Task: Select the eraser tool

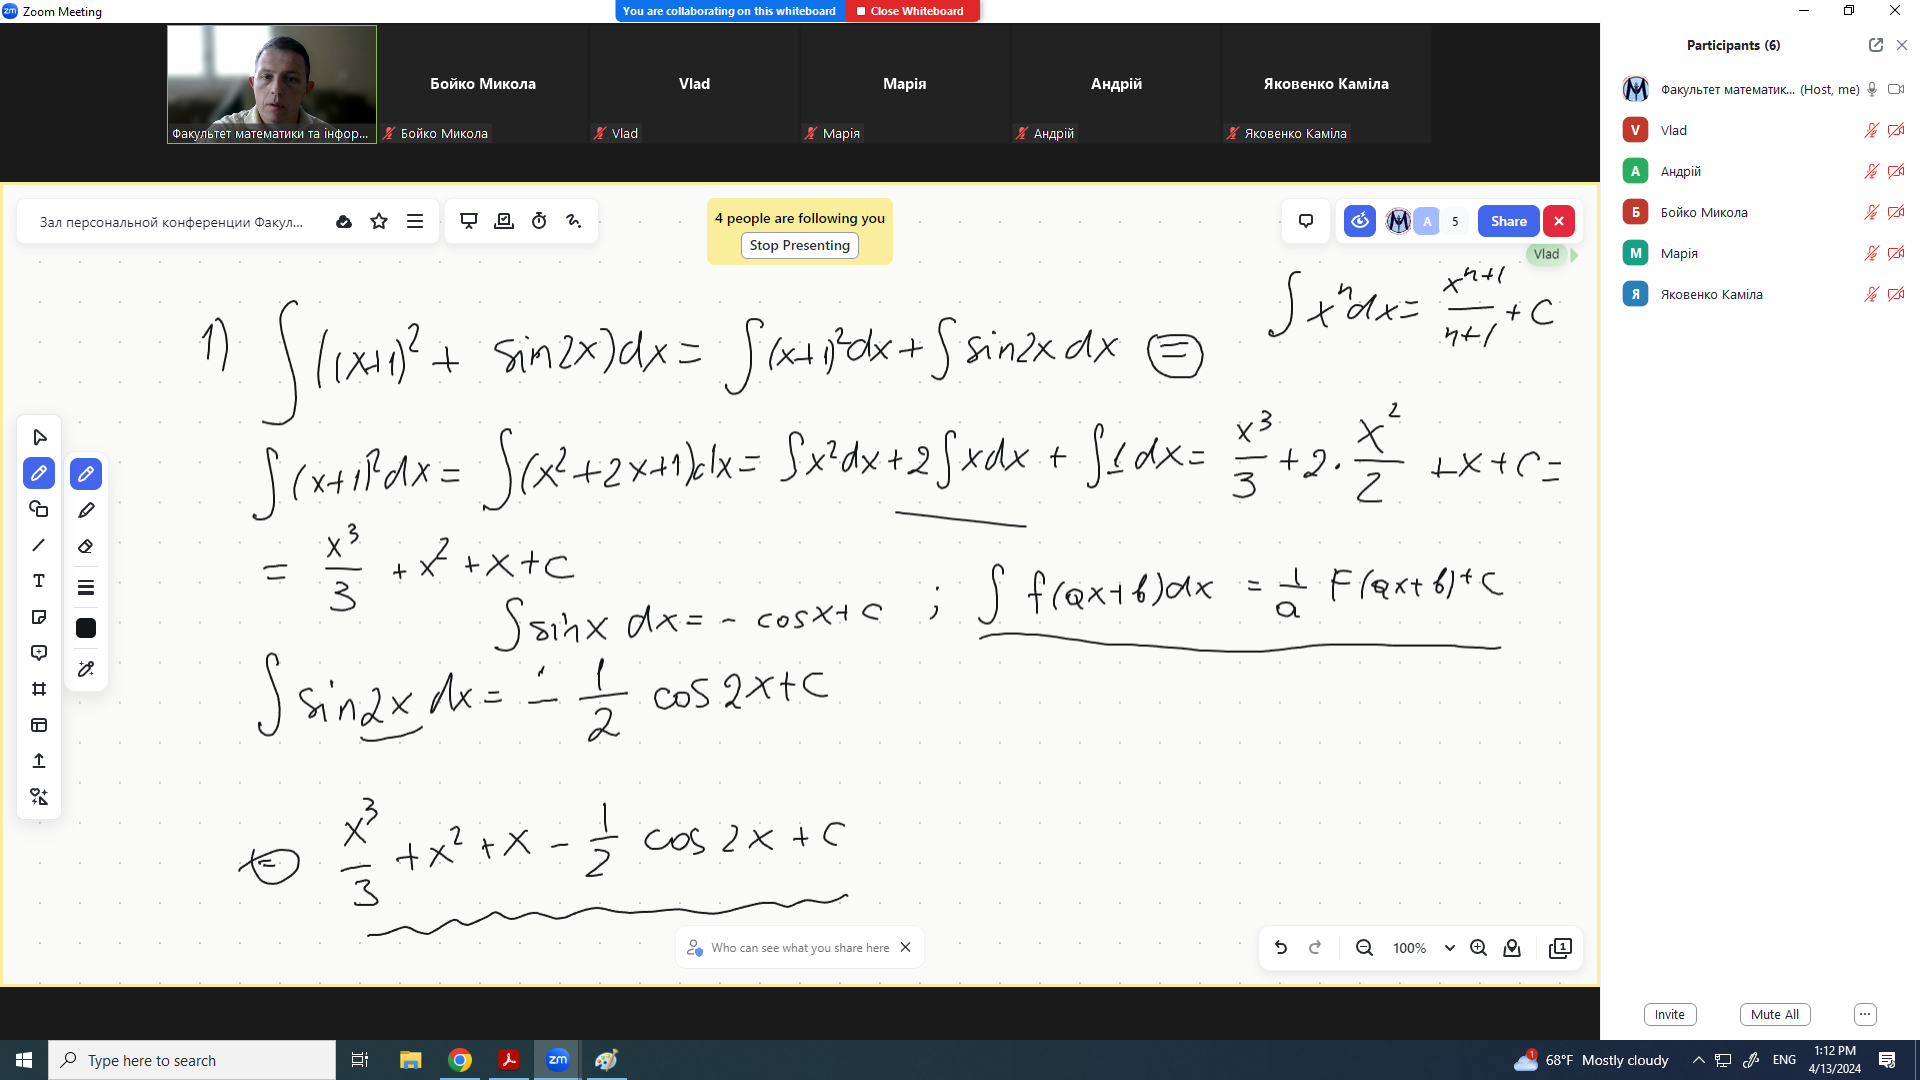Action: click(x=86, y=546)
